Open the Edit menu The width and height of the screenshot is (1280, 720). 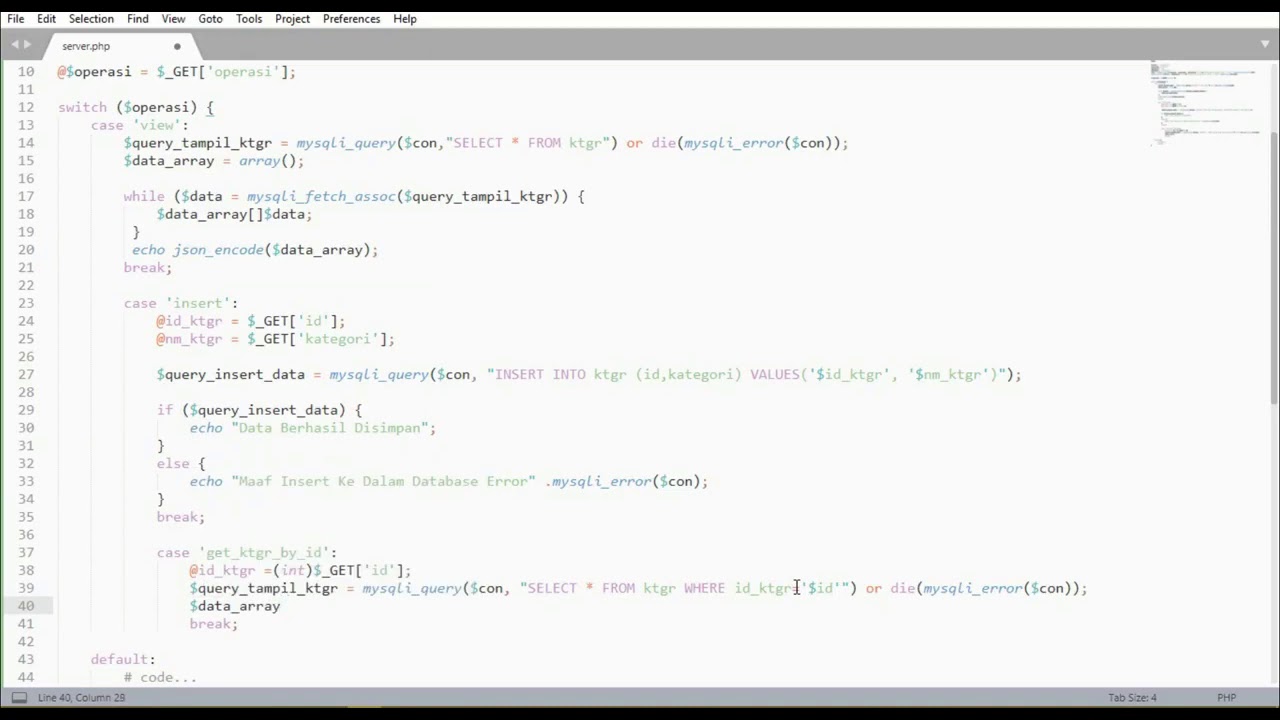47,18
